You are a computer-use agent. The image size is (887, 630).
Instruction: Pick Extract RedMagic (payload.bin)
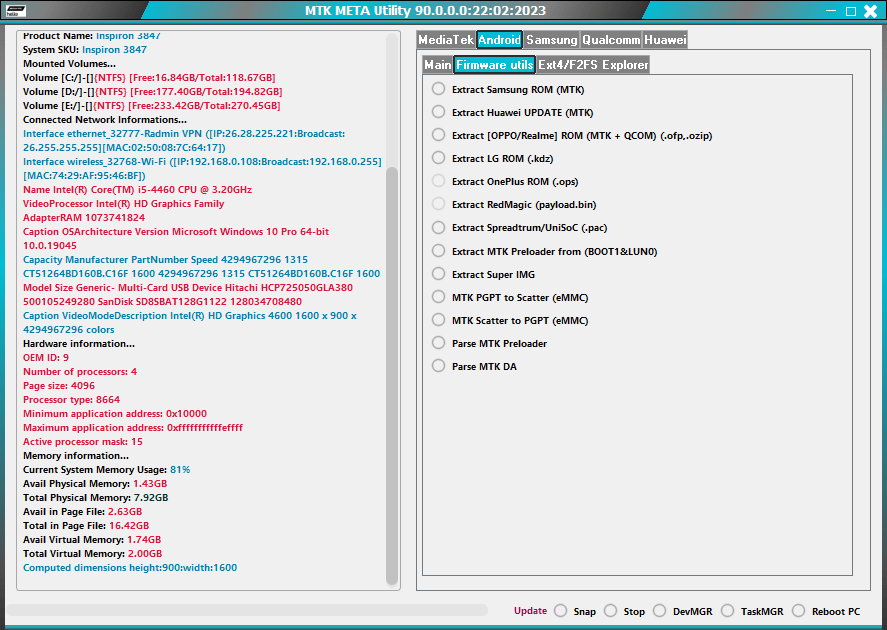point(437,204)
